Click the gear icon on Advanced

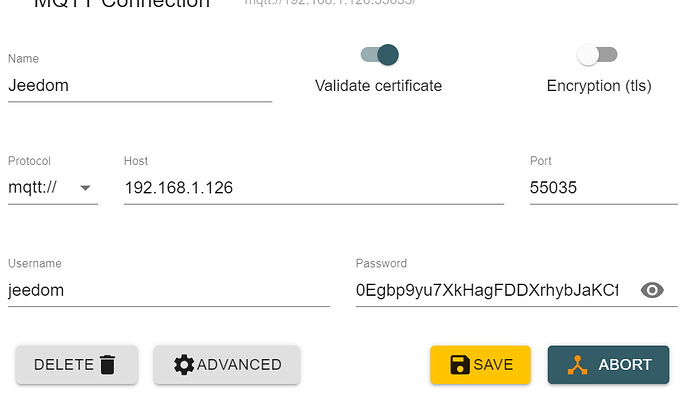pos(184,365)
